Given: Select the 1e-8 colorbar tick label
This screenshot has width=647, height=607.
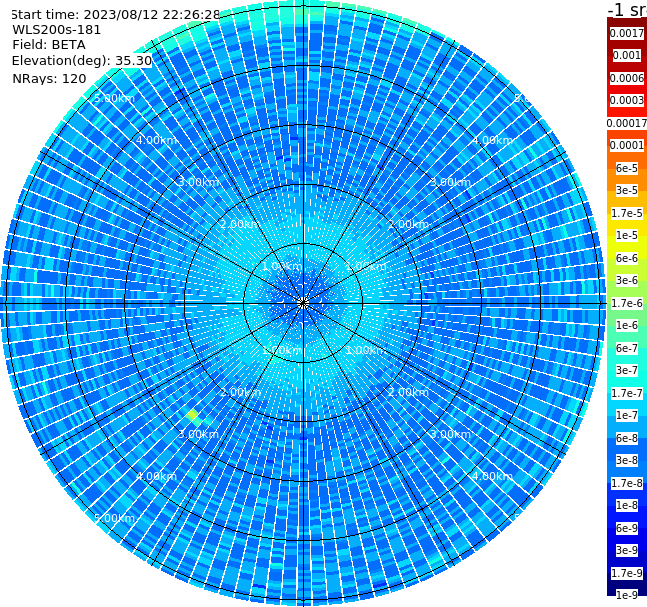Looking at the screenshot, I should pos(627,505).
